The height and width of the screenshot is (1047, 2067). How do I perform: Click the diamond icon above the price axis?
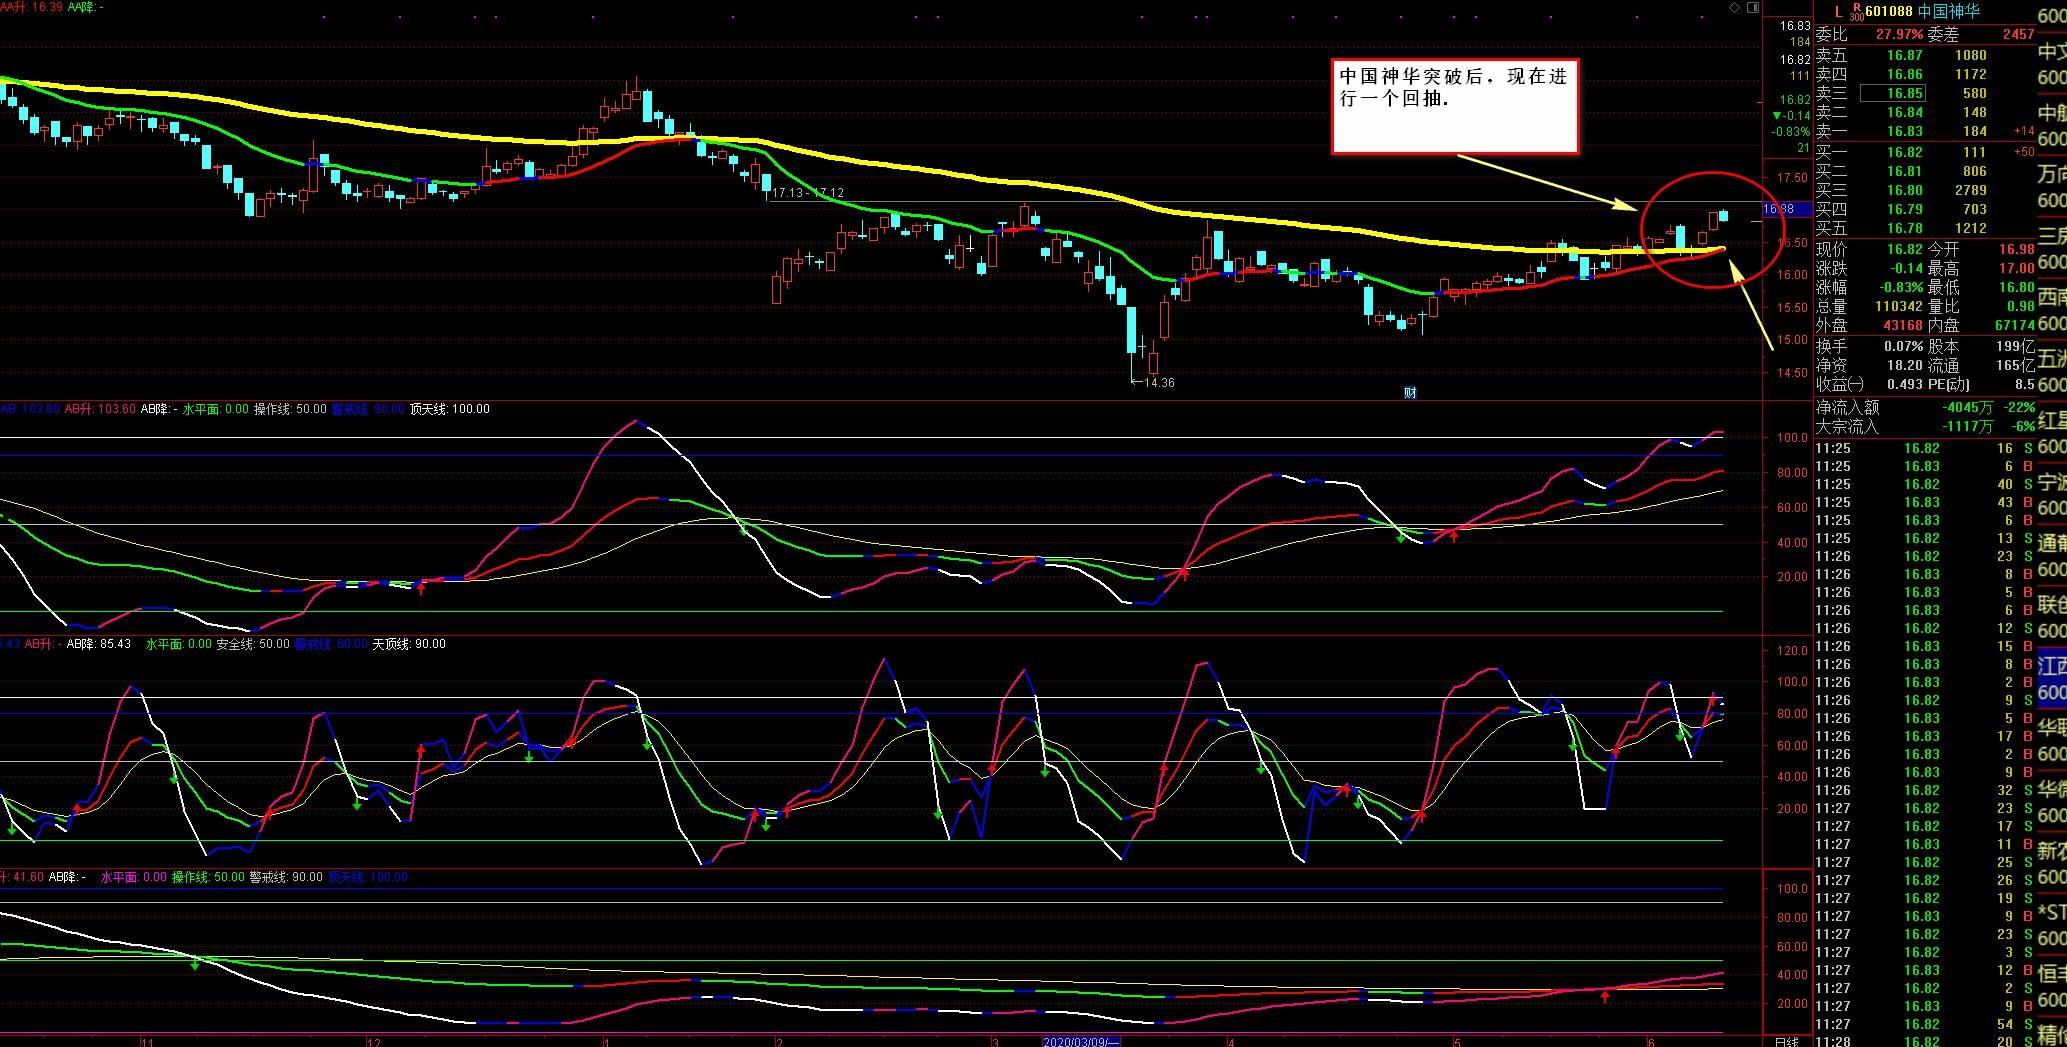click(x=1734, y=7)
